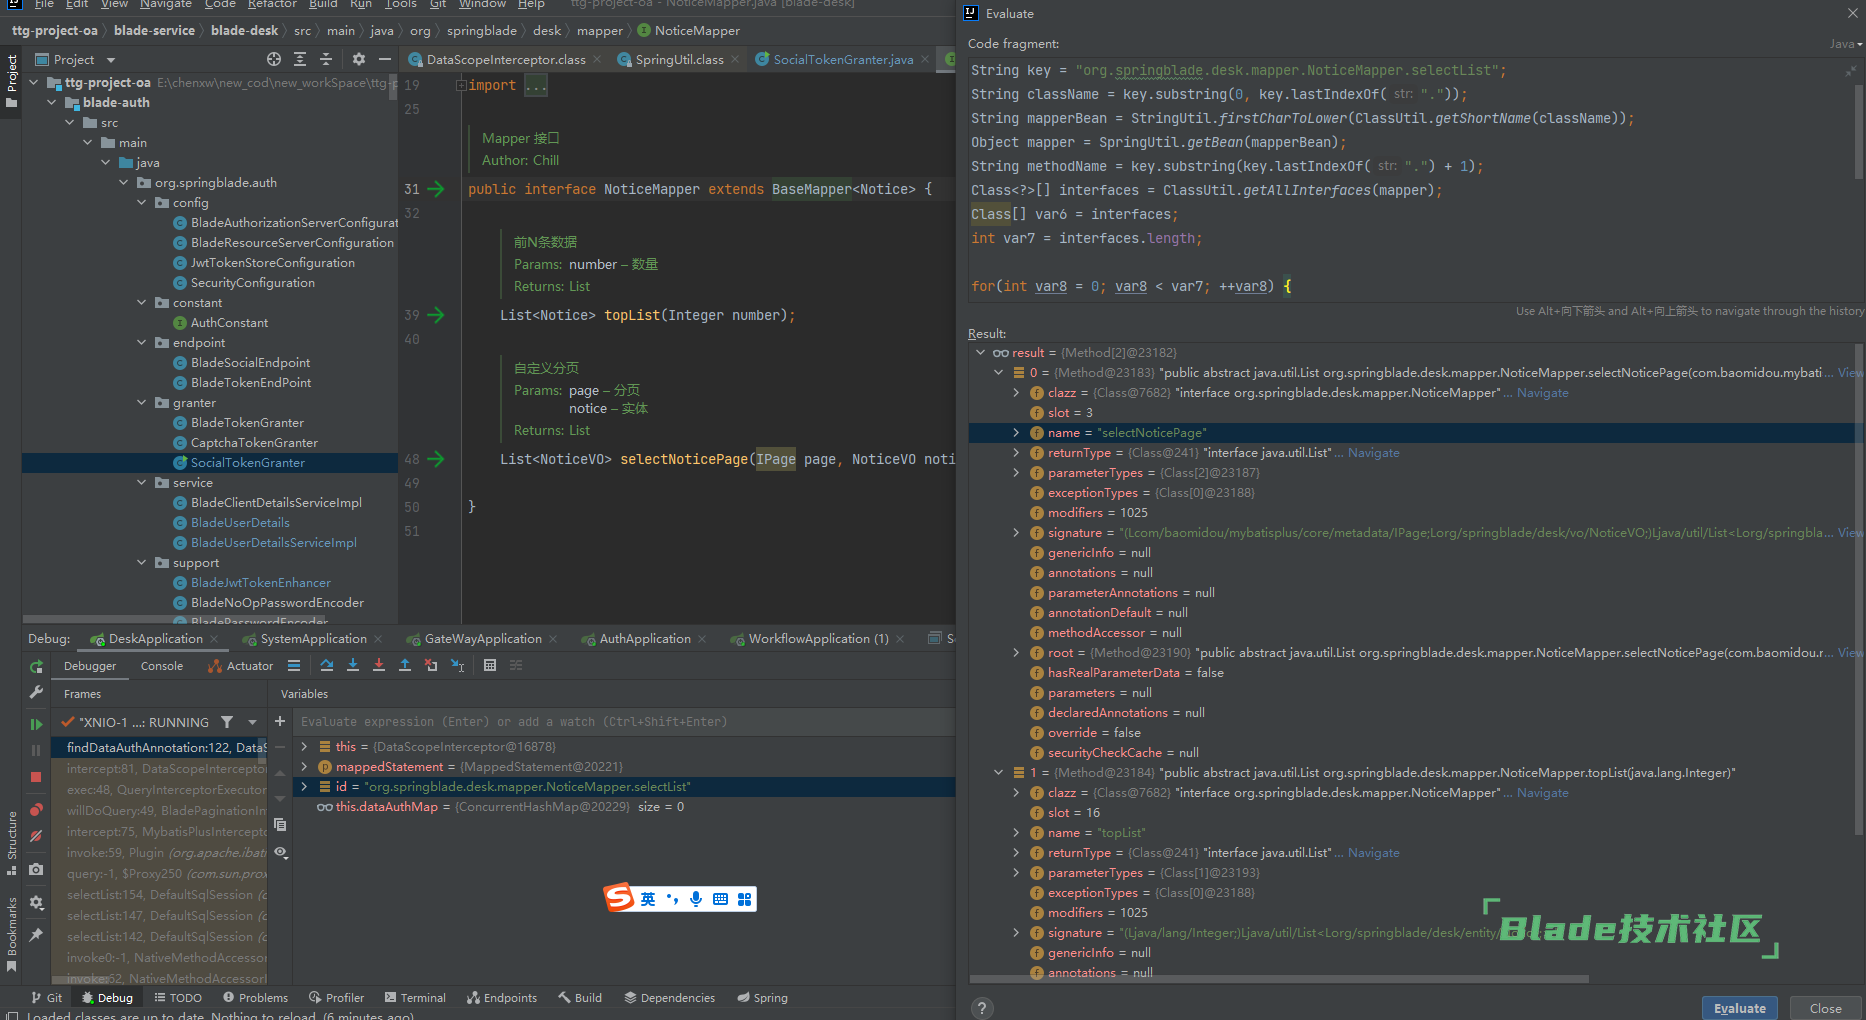1866x1020 pixels.
Task: Click Show Execution Point icon beside Actuator
Action: [x=293, y=665]
